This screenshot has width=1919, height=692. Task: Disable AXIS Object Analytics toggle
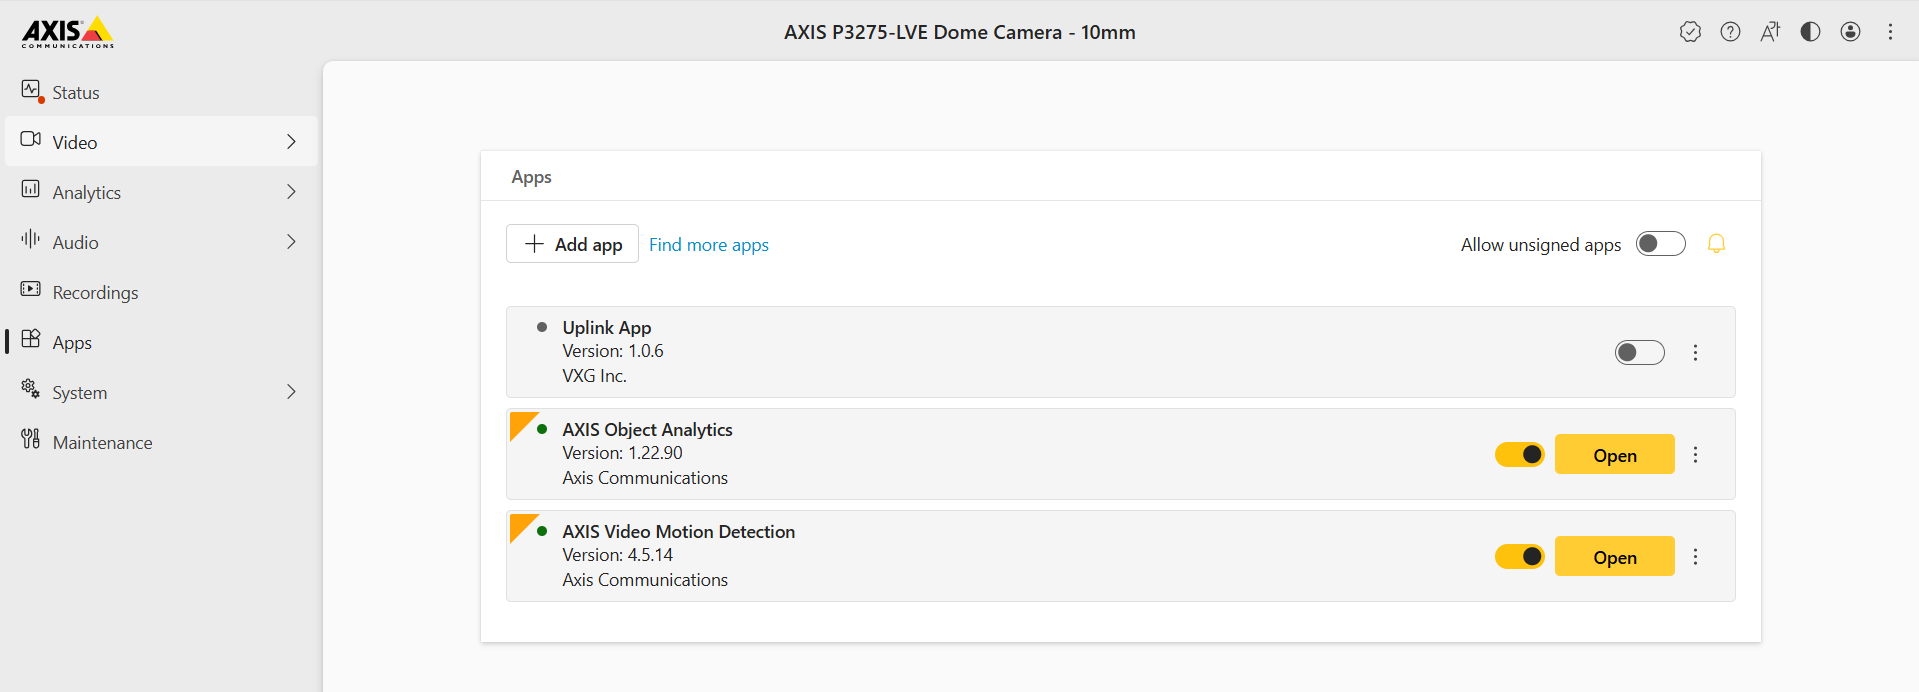pos(1519,455)
